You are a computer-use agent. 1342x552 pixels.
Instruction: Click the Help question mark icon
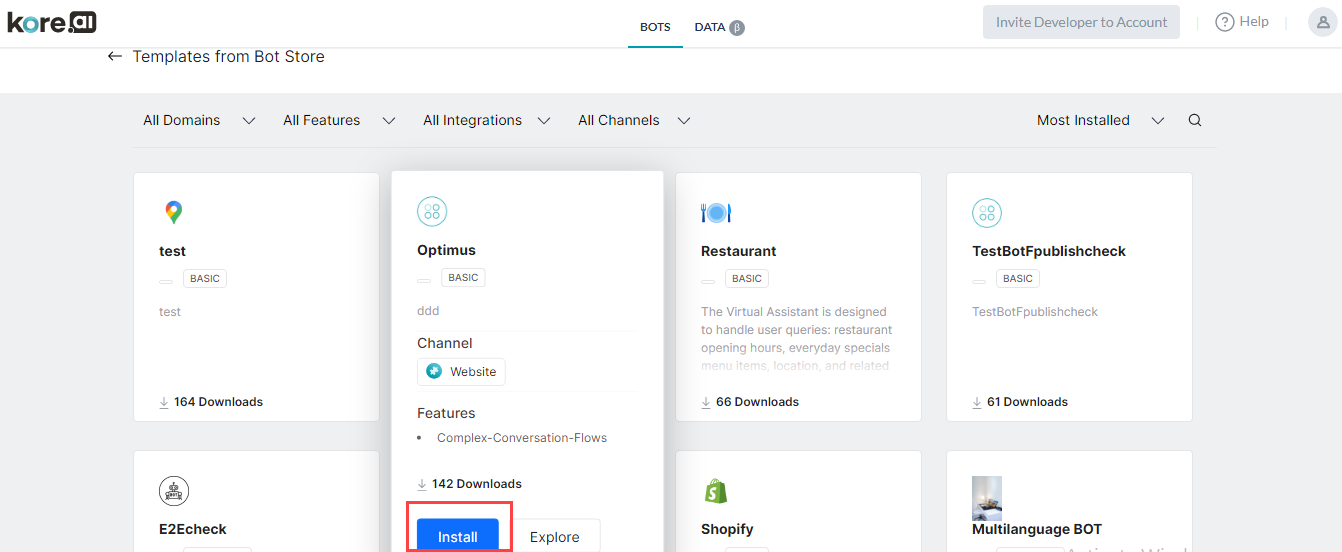1225,22
